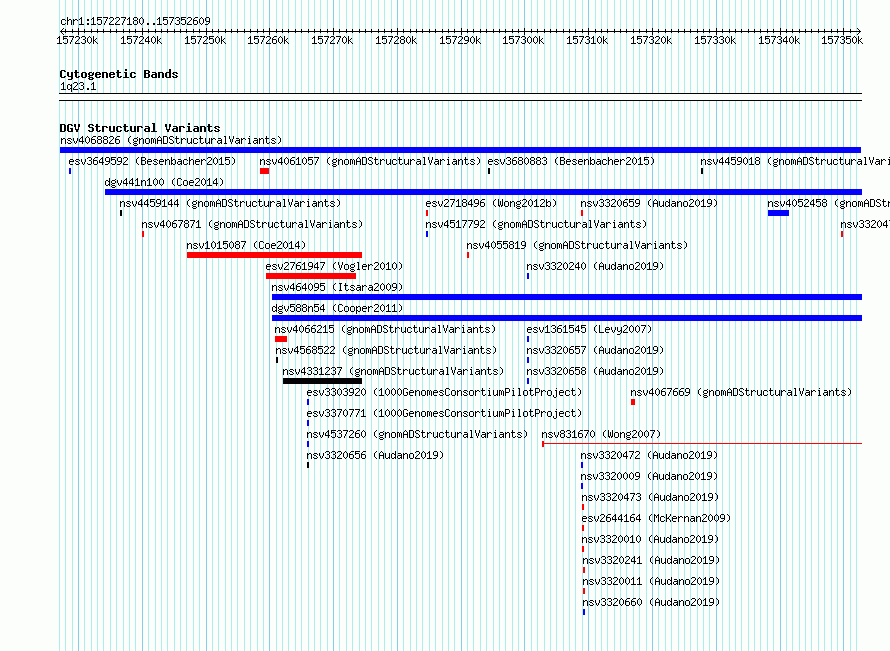The width and height of the screenshot is (890, 651).
Task: Open nsv3320010 (Audano2019) label
Action: [x=650, y=539]
